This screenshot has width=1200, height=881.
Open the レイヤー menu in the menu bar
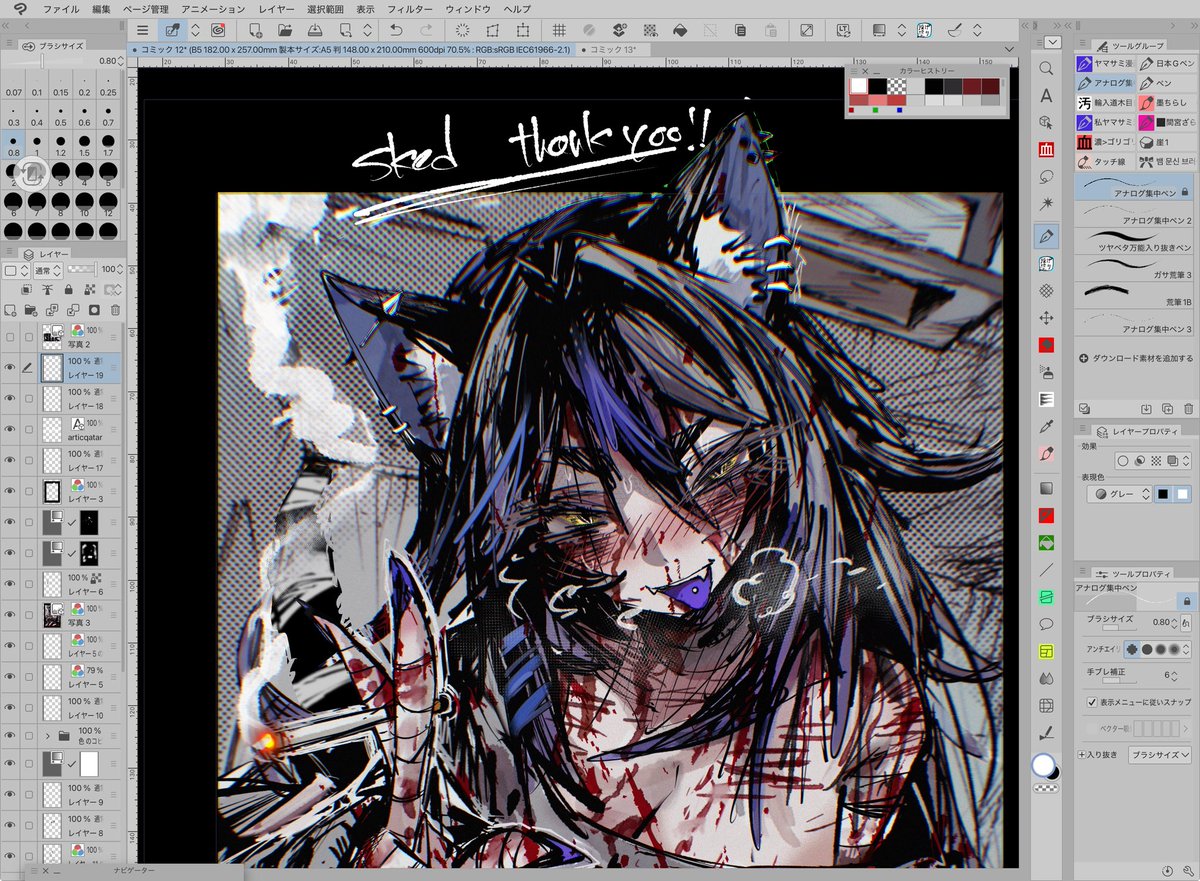(x=276, y=8)
